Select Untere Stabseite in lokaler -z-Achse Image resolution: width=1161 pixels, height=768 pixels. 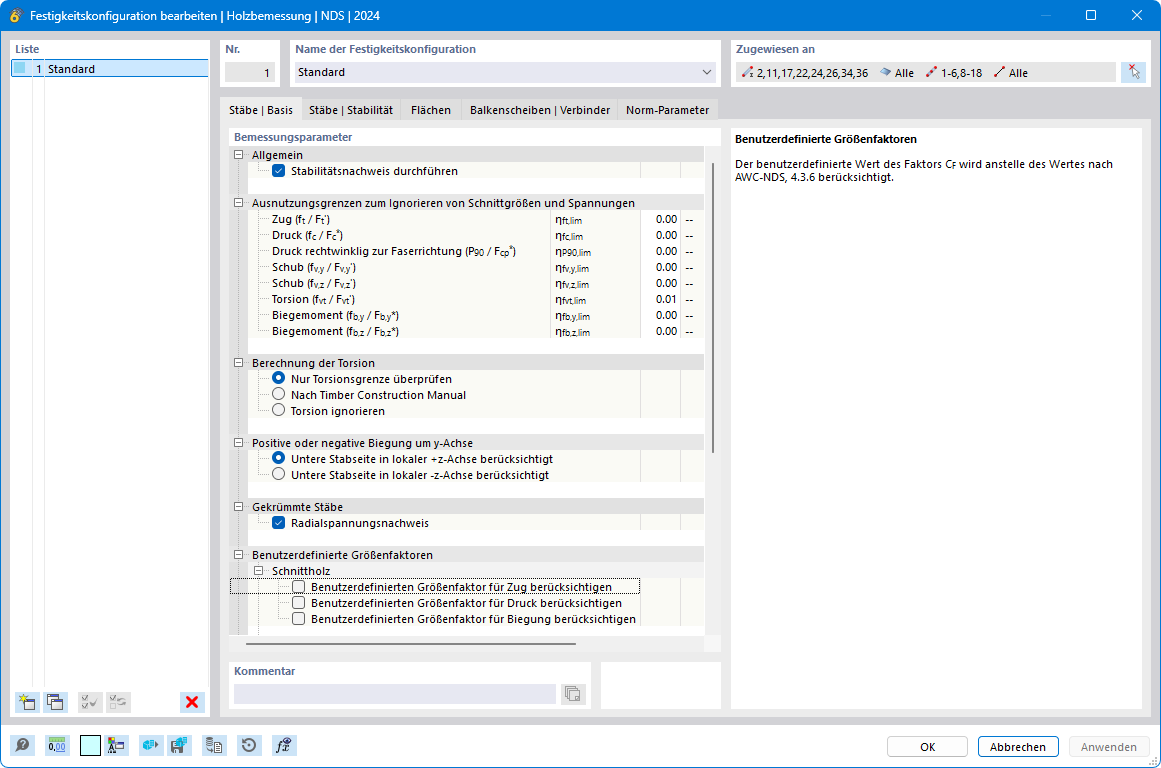(278, 474)
